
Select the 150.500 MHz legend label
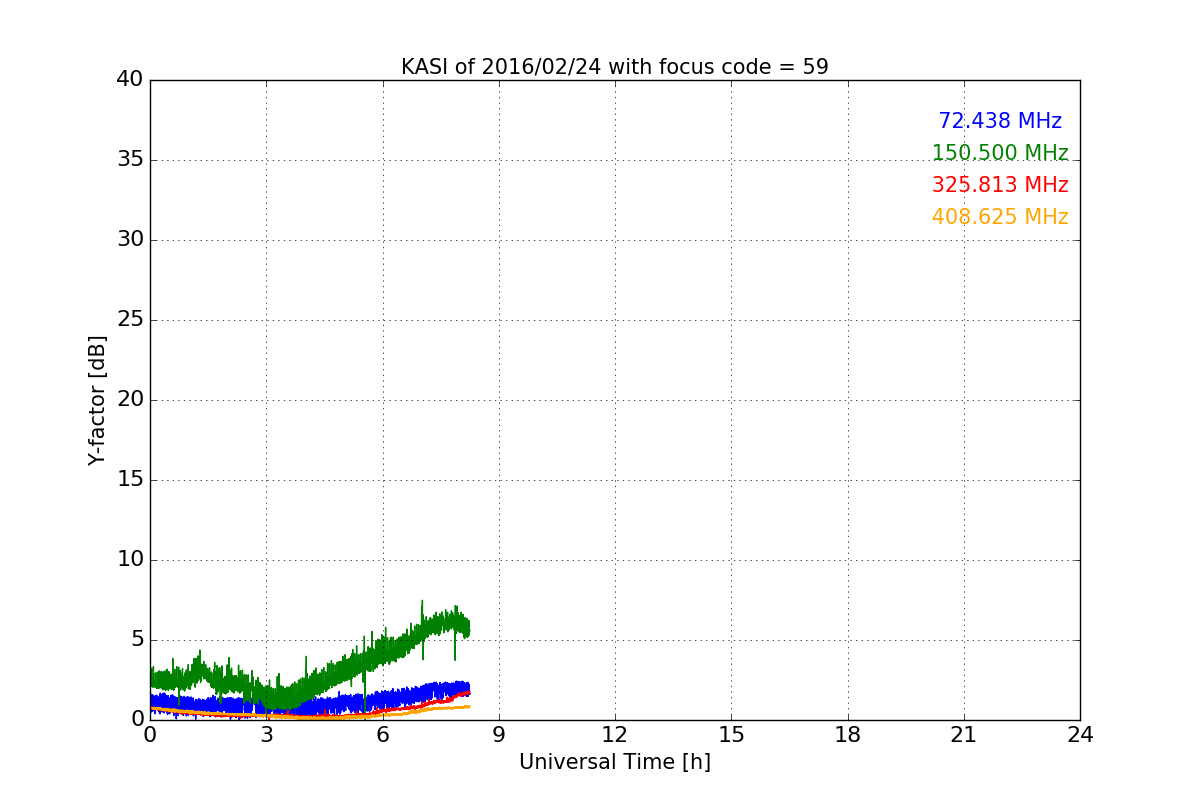tap(1000, 153)
